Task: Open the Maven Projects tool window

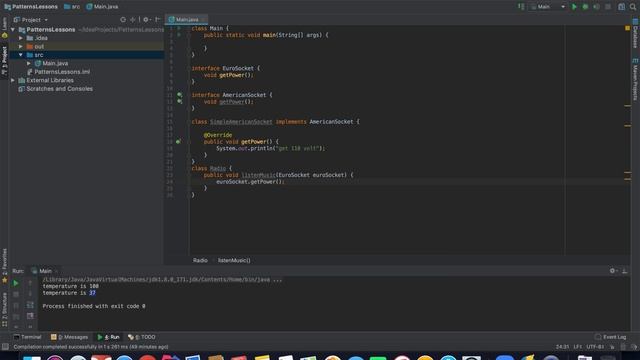Action: coord(636,80)
